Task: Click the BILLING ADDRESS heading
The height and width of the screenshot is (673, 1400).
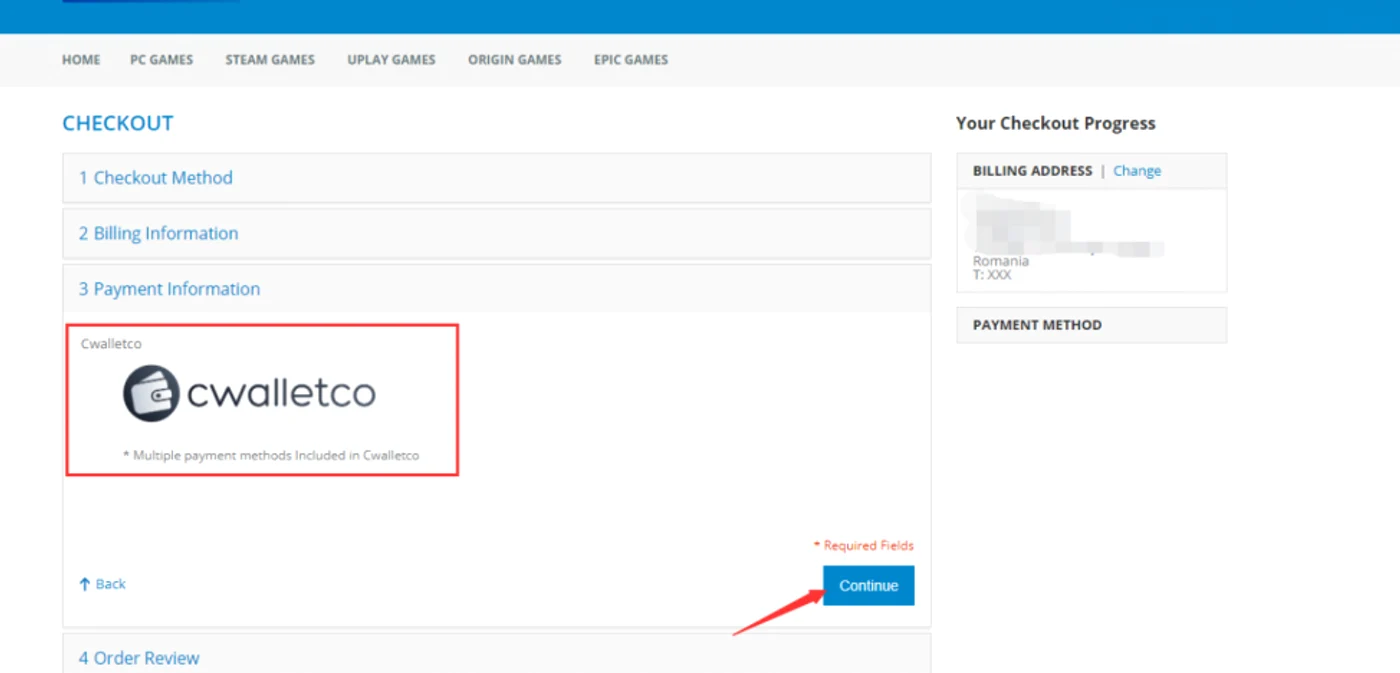Action: [x=1032, y=171]
